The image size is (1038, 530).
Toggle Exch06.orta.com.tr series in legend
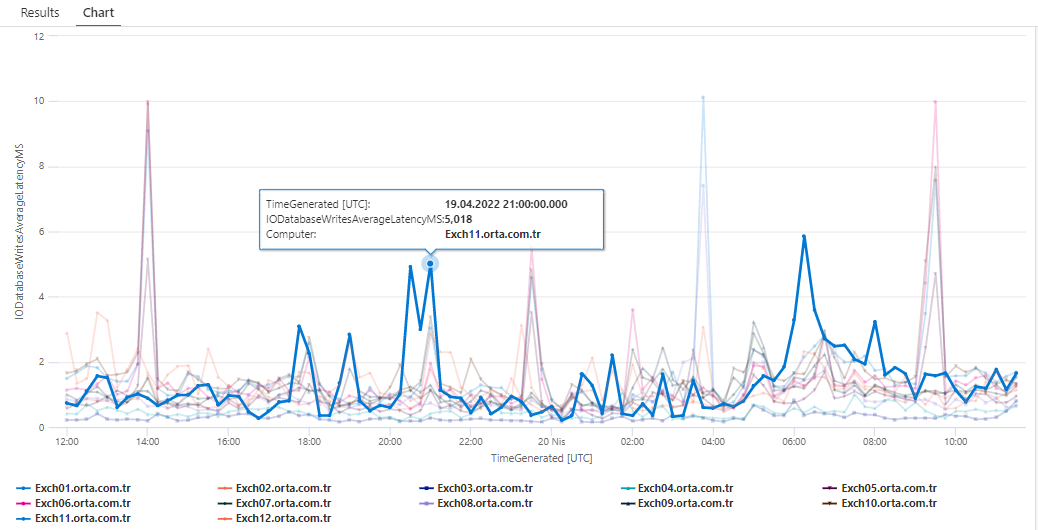[x=73, y=504]
